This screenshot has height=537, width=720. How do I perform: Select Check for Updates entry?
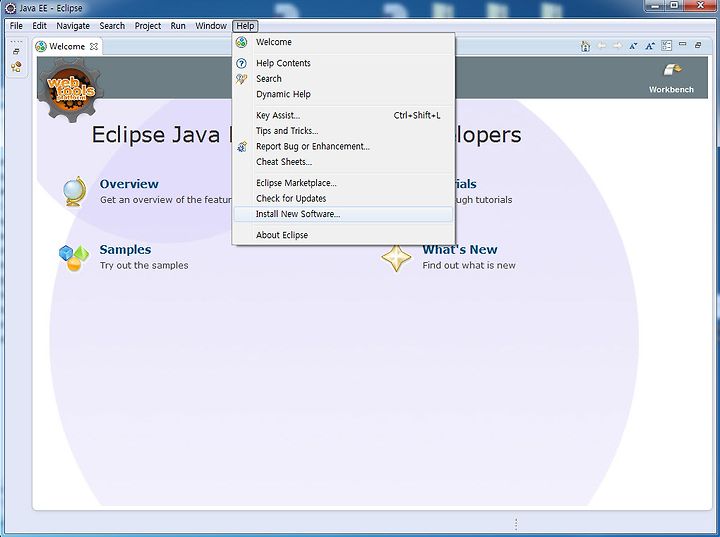(343, 198)
